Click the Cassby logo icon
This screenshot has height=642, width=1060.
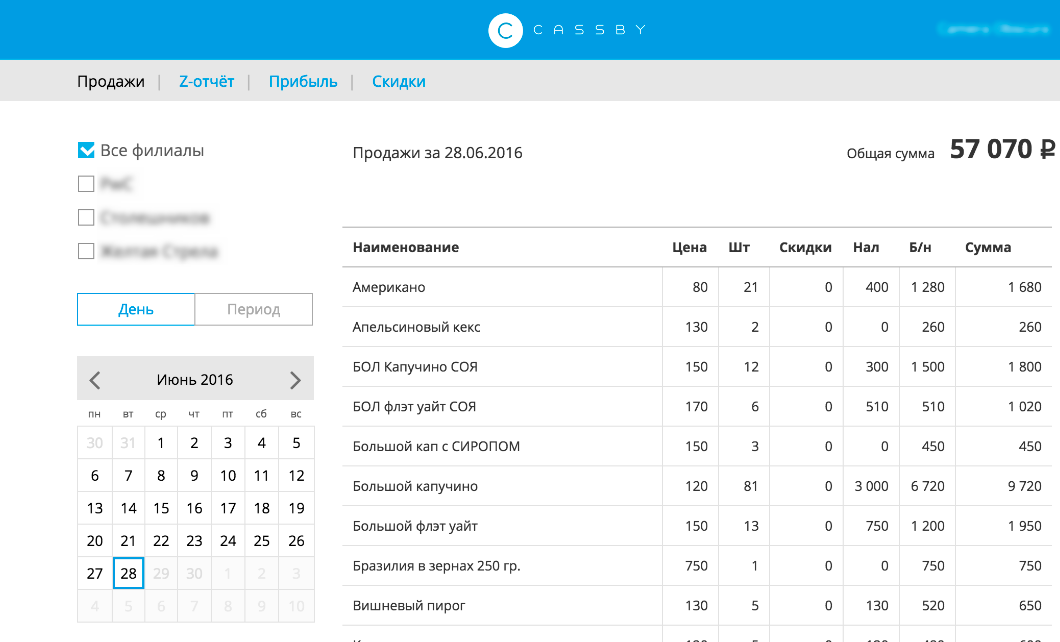pyautogui.click(x=506, y=30)
